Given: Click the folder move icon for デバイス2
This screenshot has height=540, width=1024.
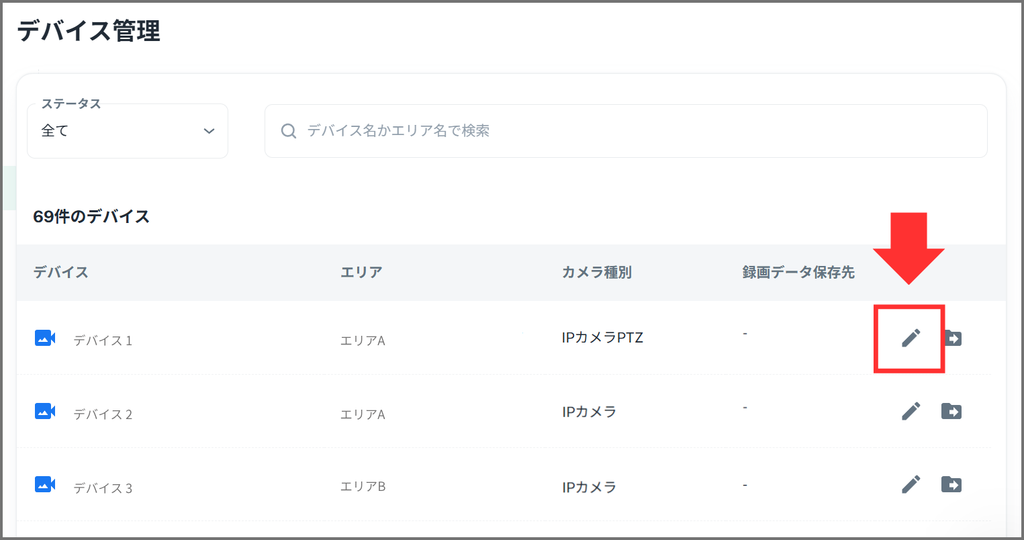Looking at the screenshot, I should coord(951,410).
